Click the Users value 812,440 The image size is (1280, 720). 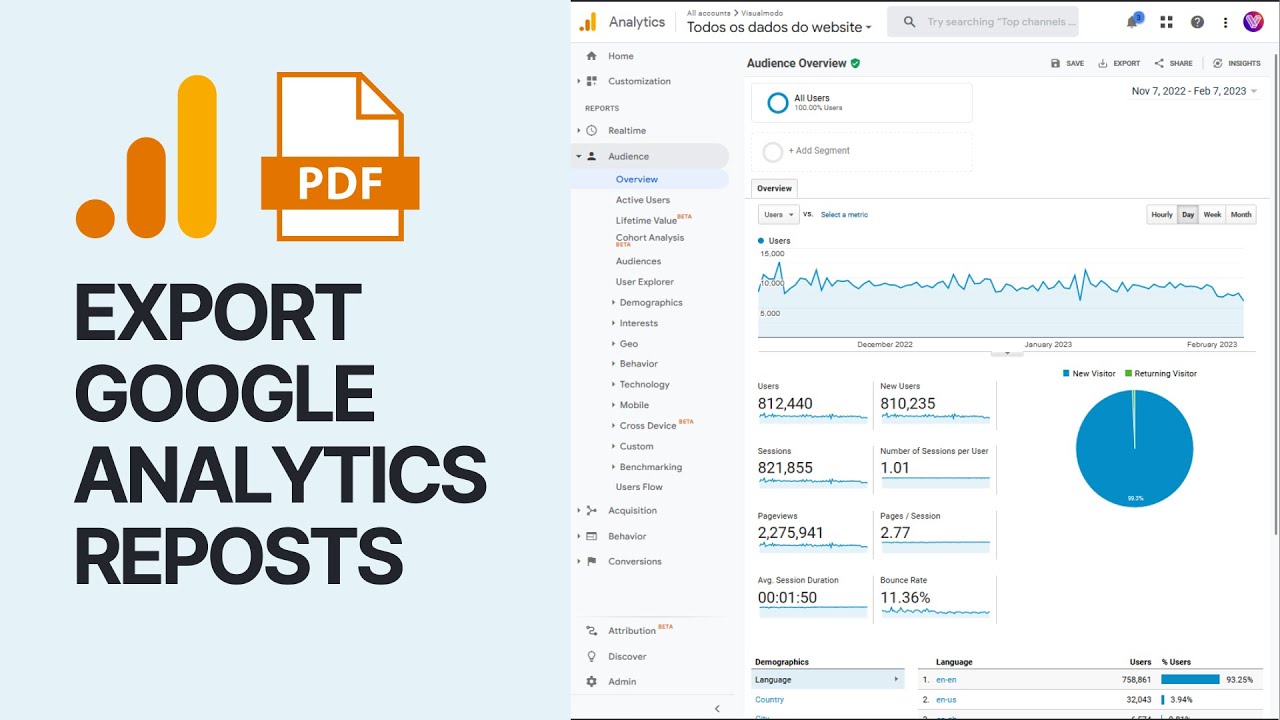point(785,404)
